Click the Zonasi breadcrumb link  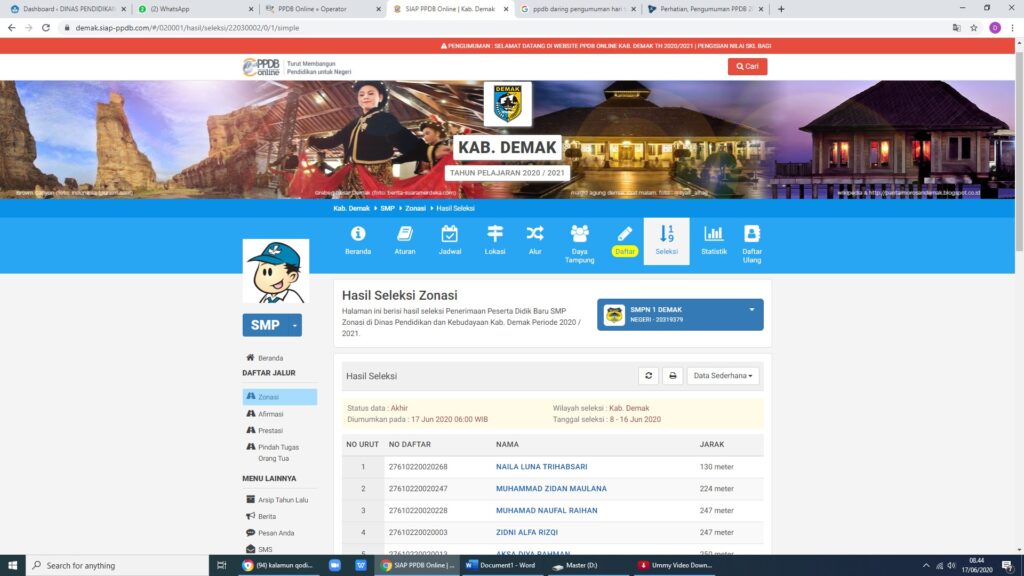click(415, 208)
